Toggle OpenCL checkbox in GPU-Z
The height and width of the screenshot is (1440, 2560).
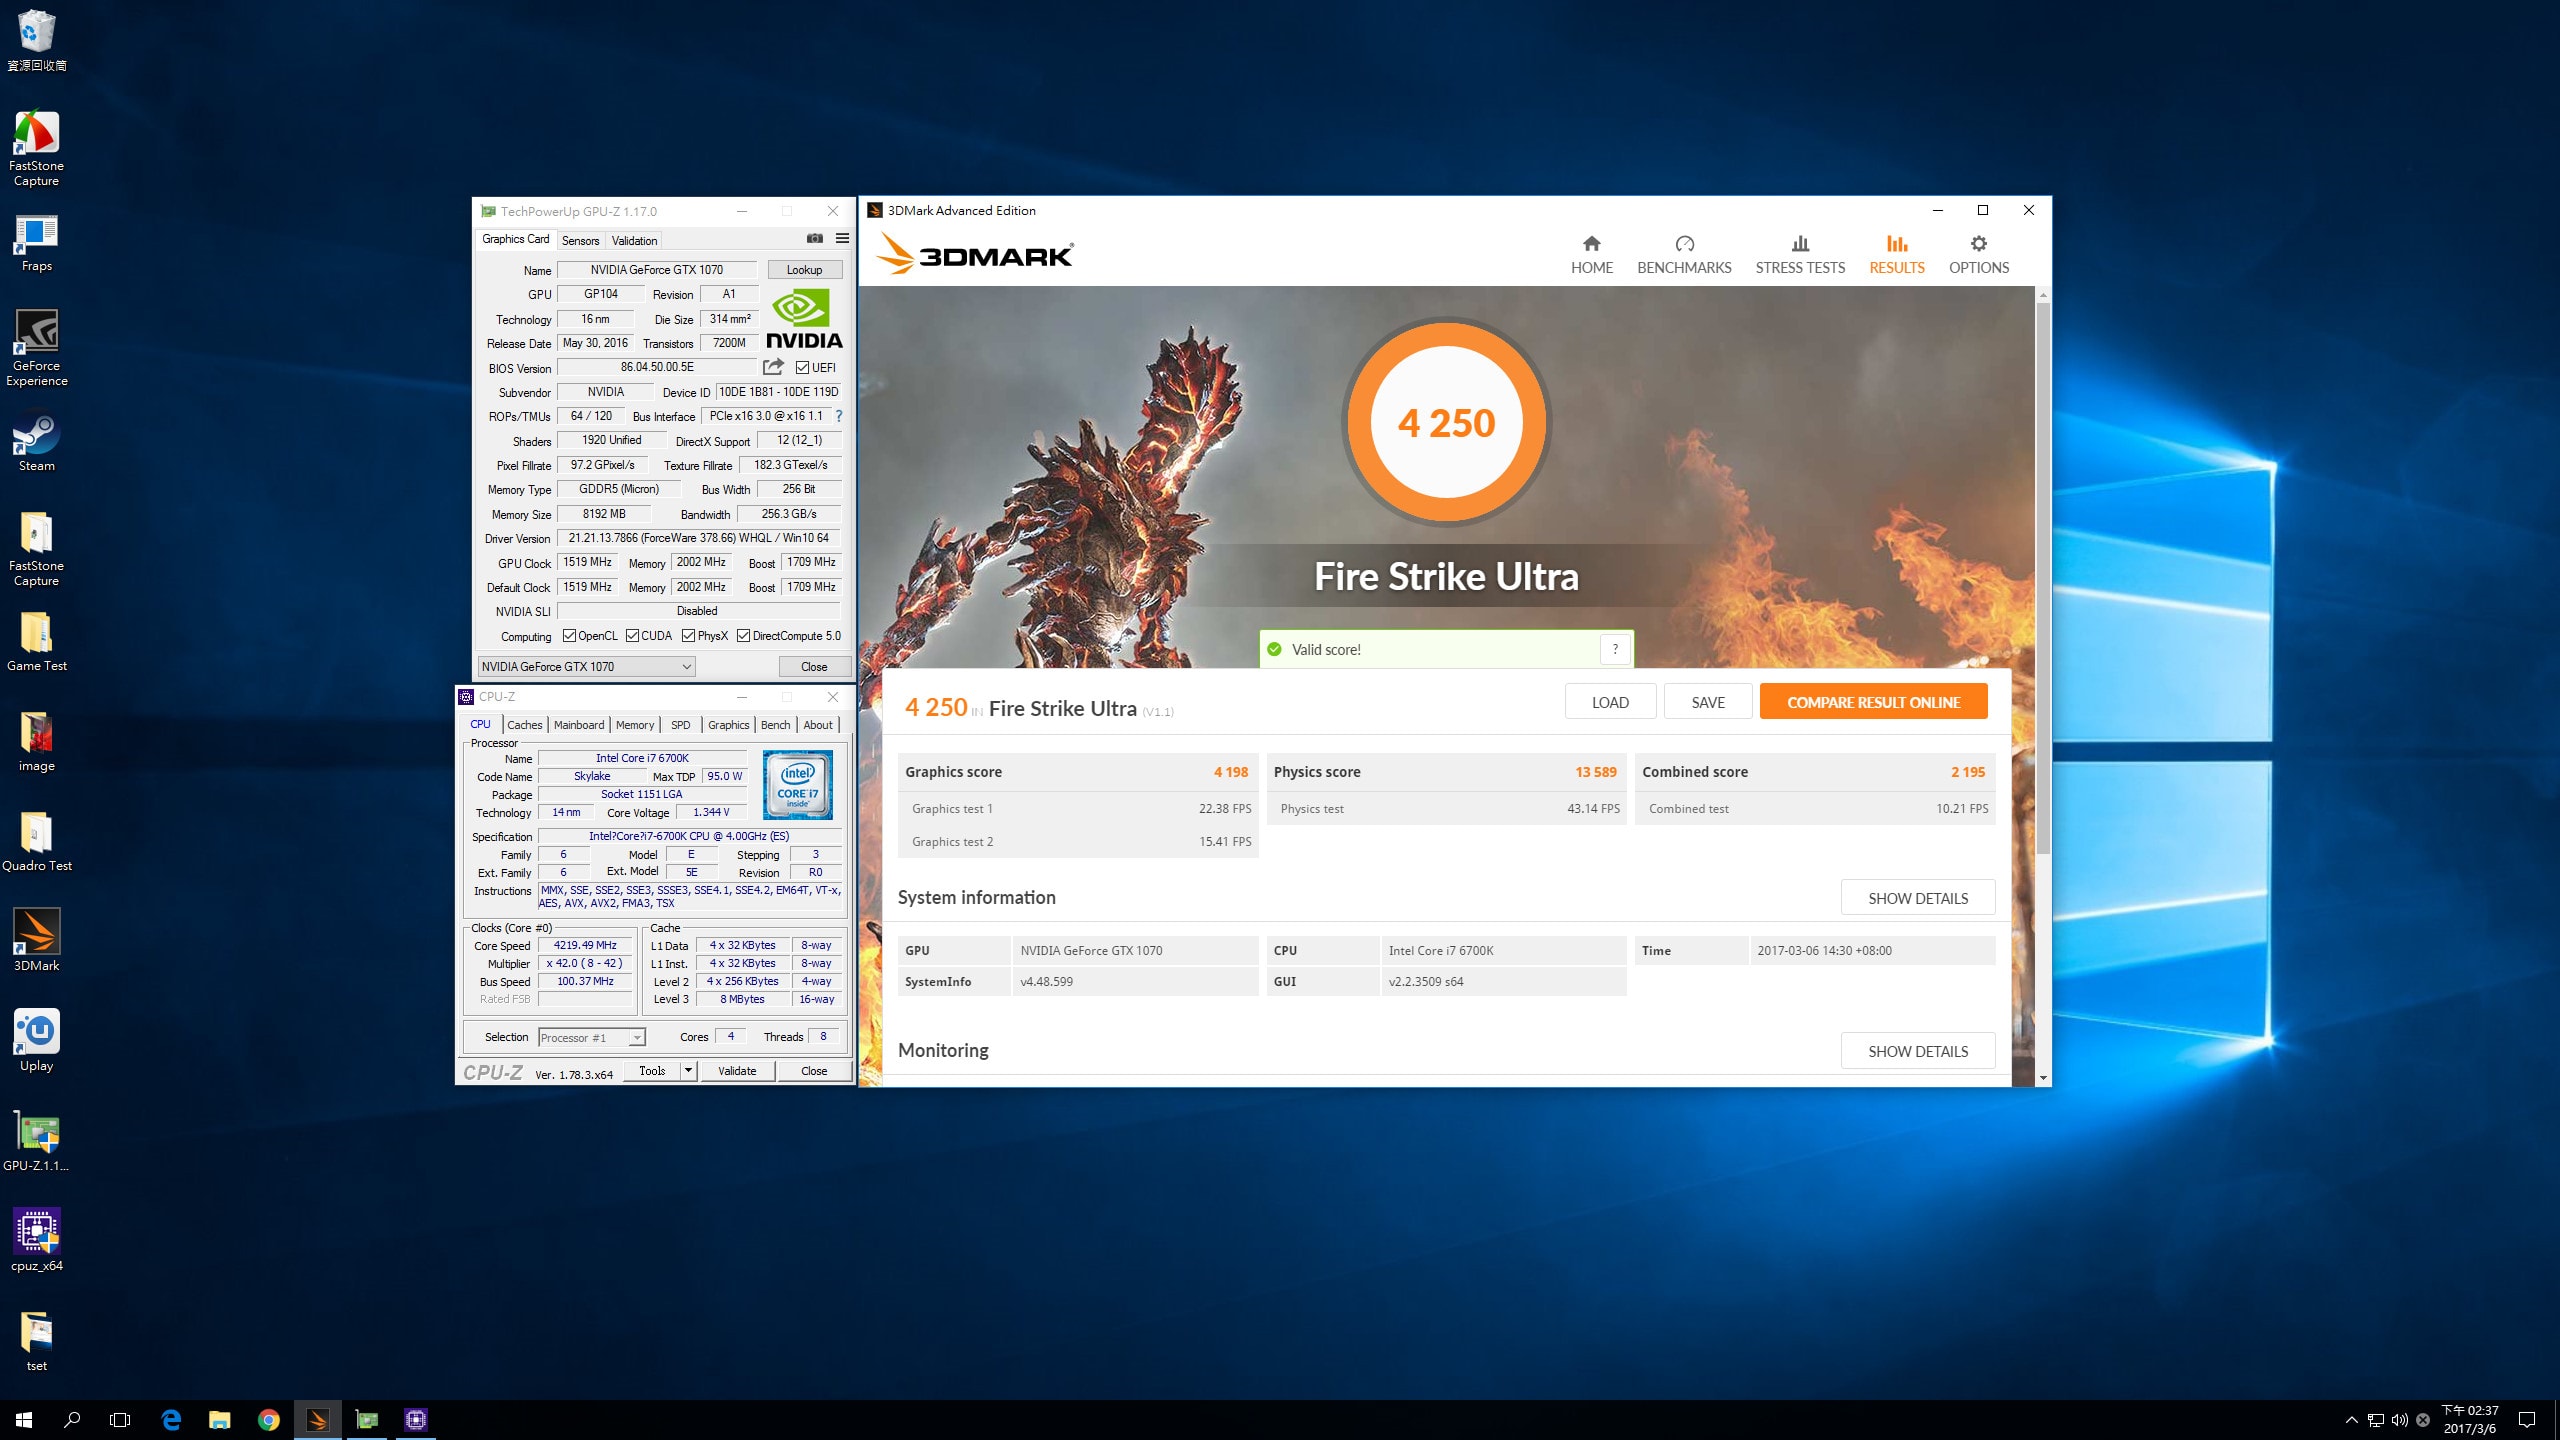click(569, 636)
